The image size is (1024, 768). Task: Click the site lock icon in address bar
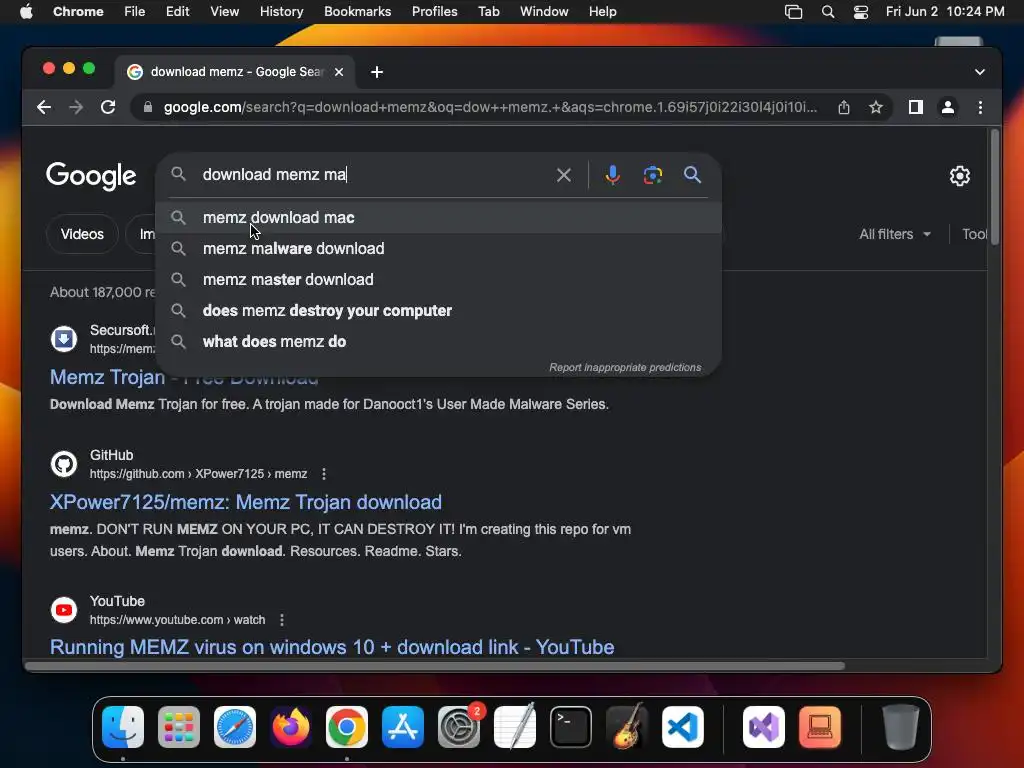coord(148,107)
